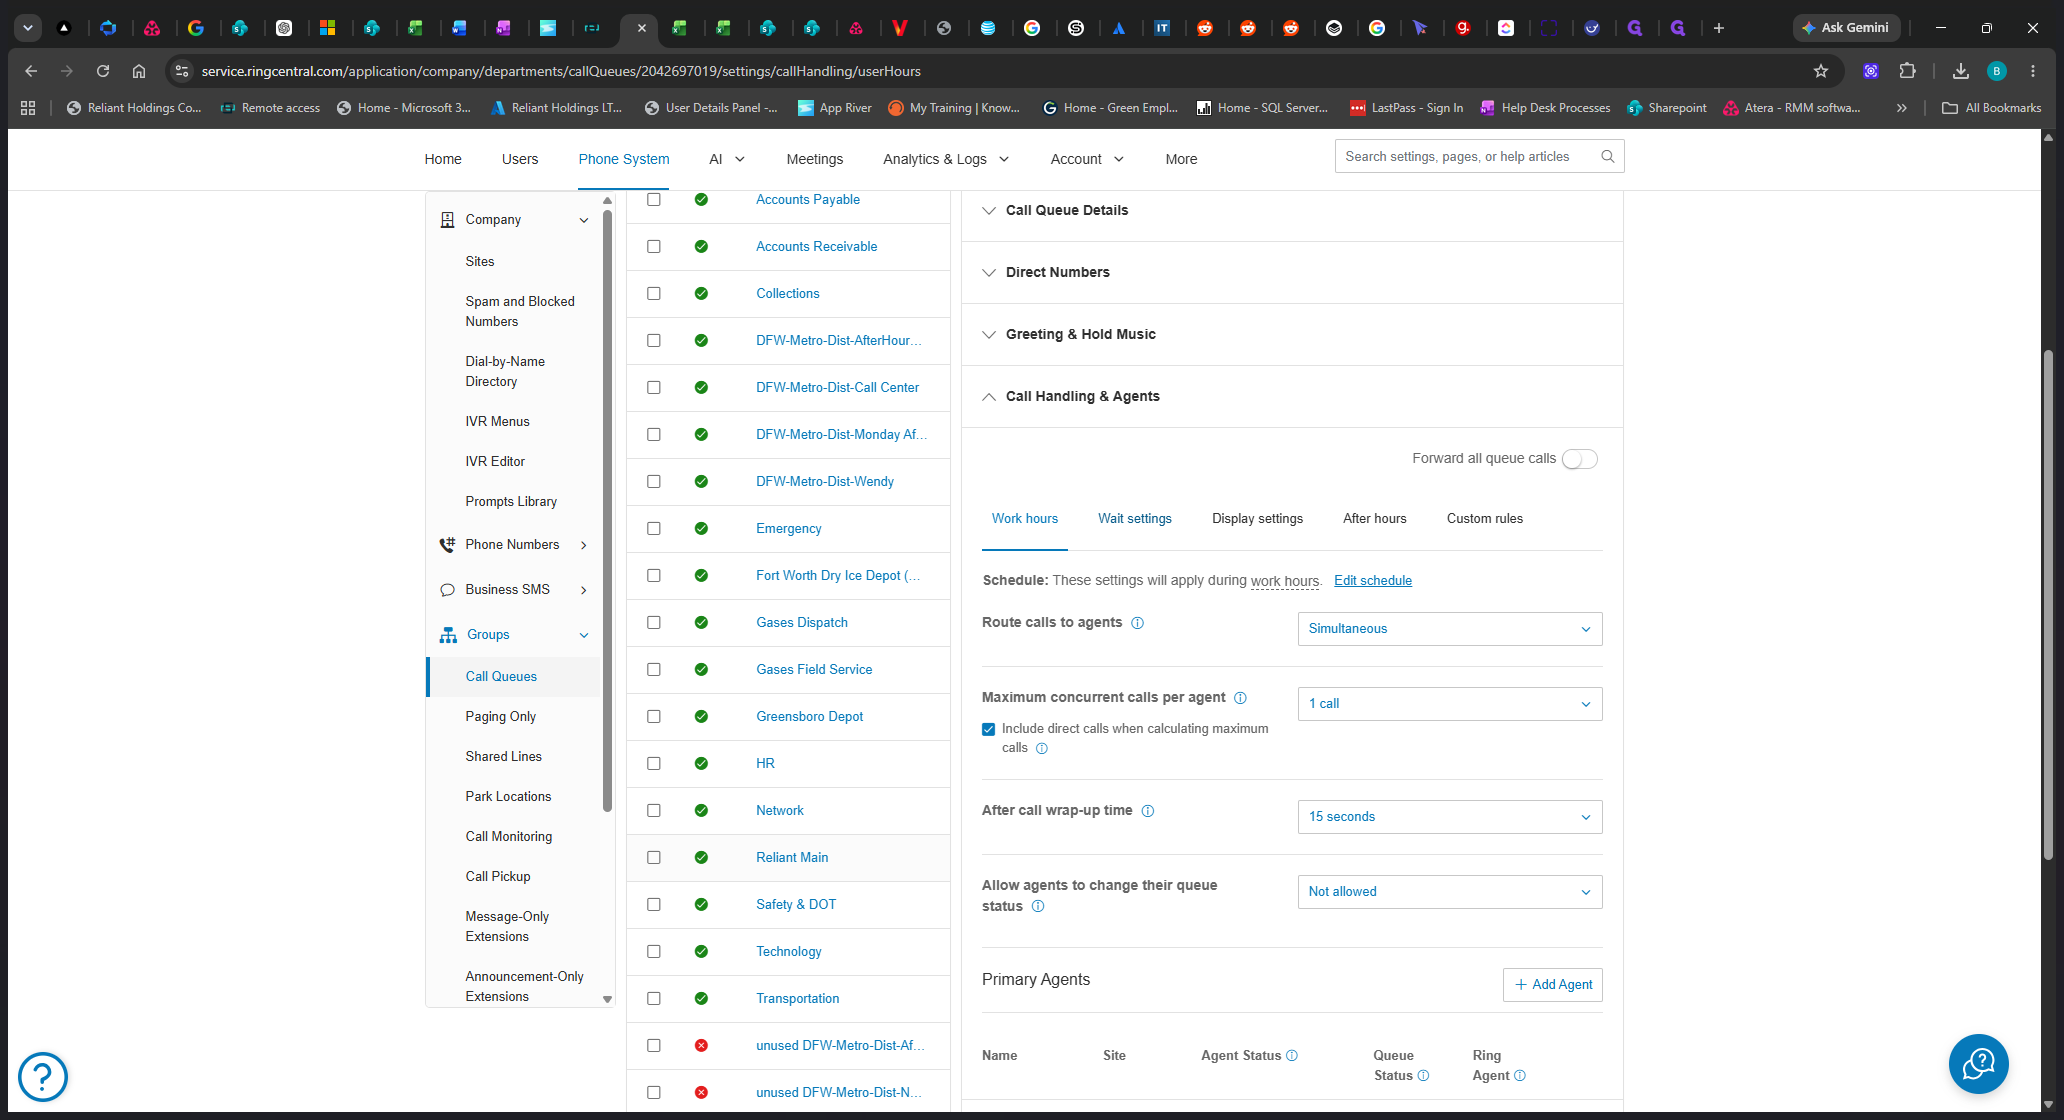
Task: Select checkbox for Gases Dispatch queue
Action: point(654,622)
